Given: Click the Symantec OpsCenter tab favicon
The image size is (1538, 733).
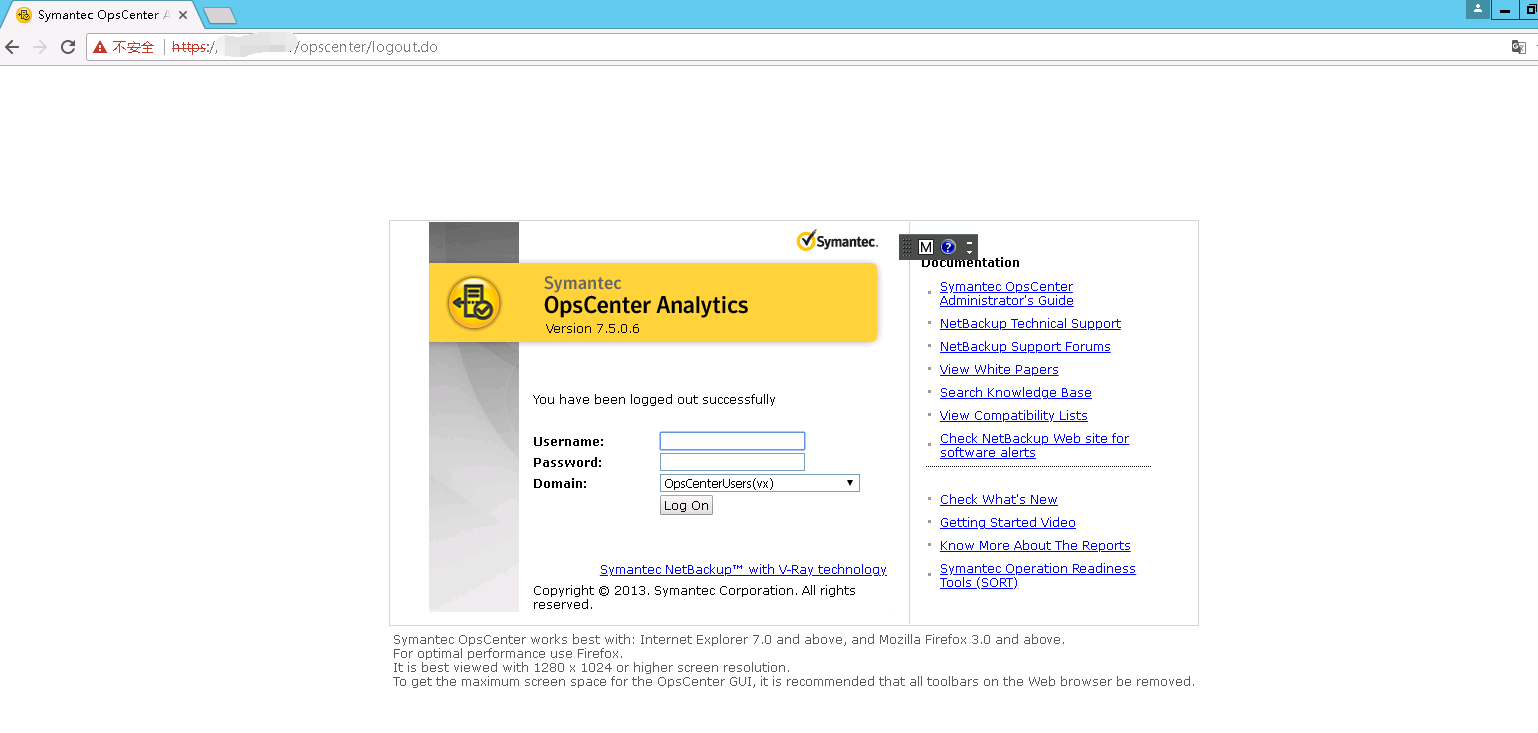Looking at the screenshot, I should (x=24, y=15).
